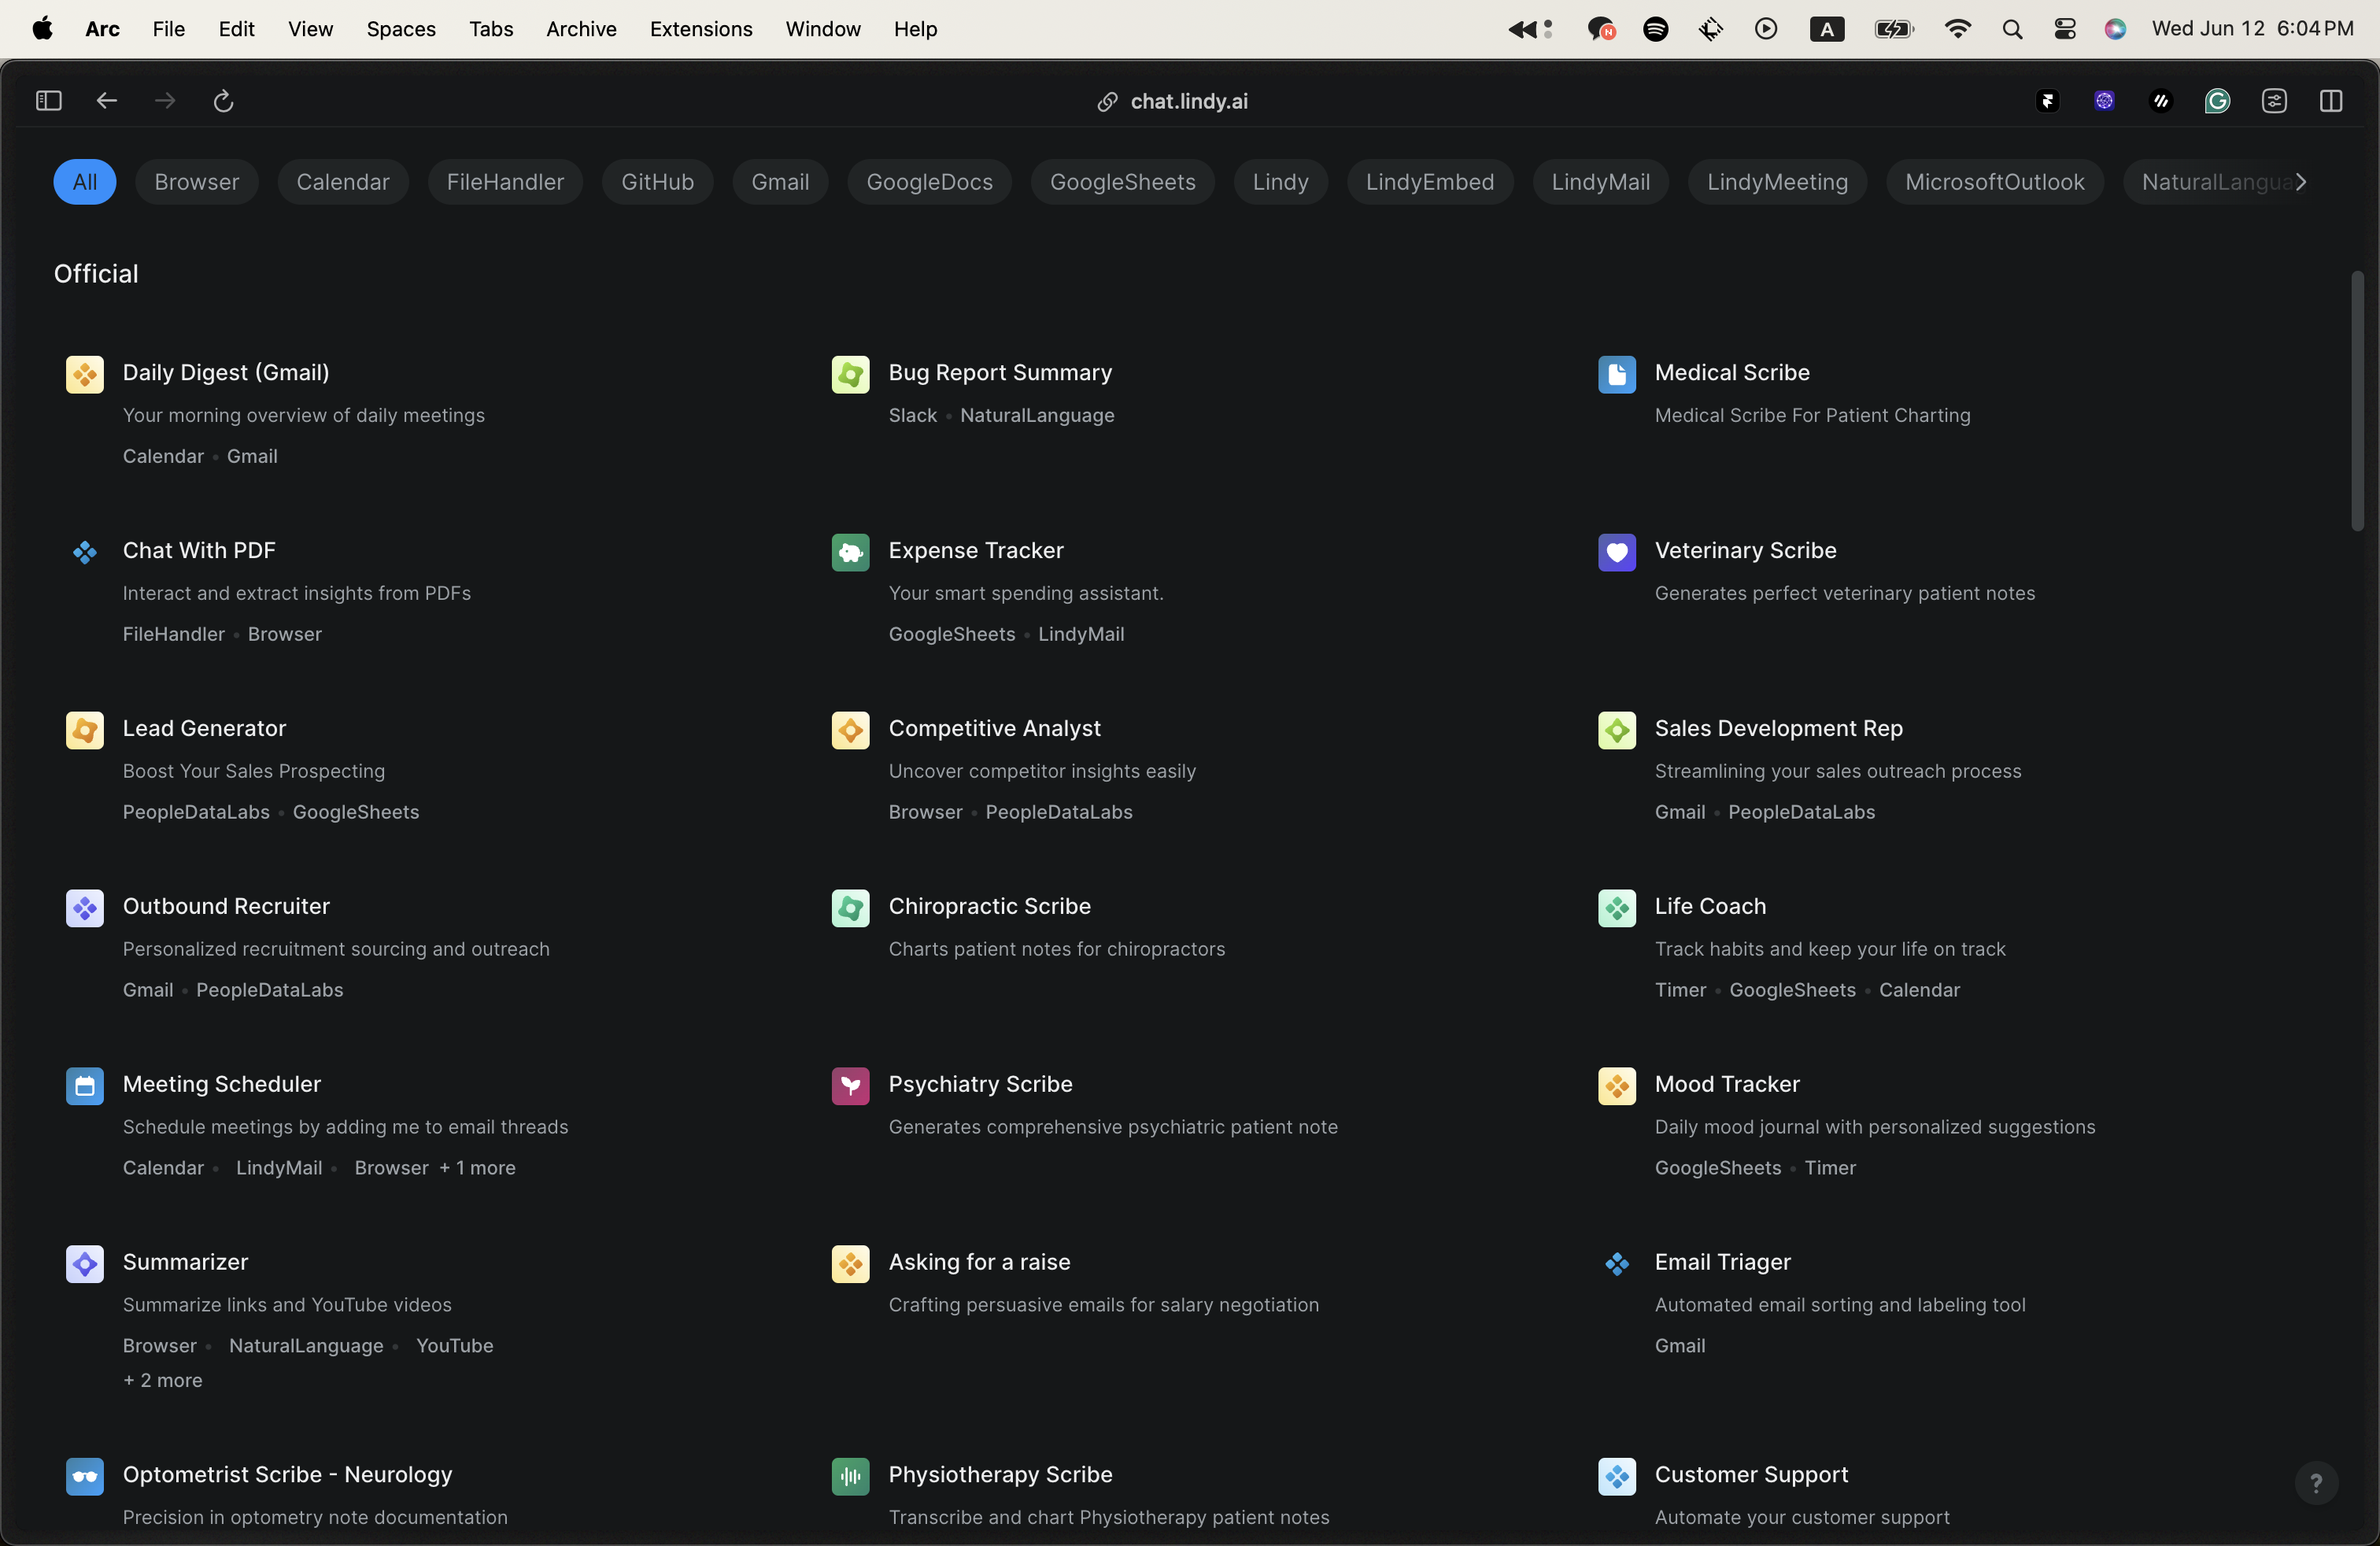This screenshot has height=1546, width=2380.
Task: Click the Meeting Scheduler calendar icon
Action: click(x=85, y=1087)
